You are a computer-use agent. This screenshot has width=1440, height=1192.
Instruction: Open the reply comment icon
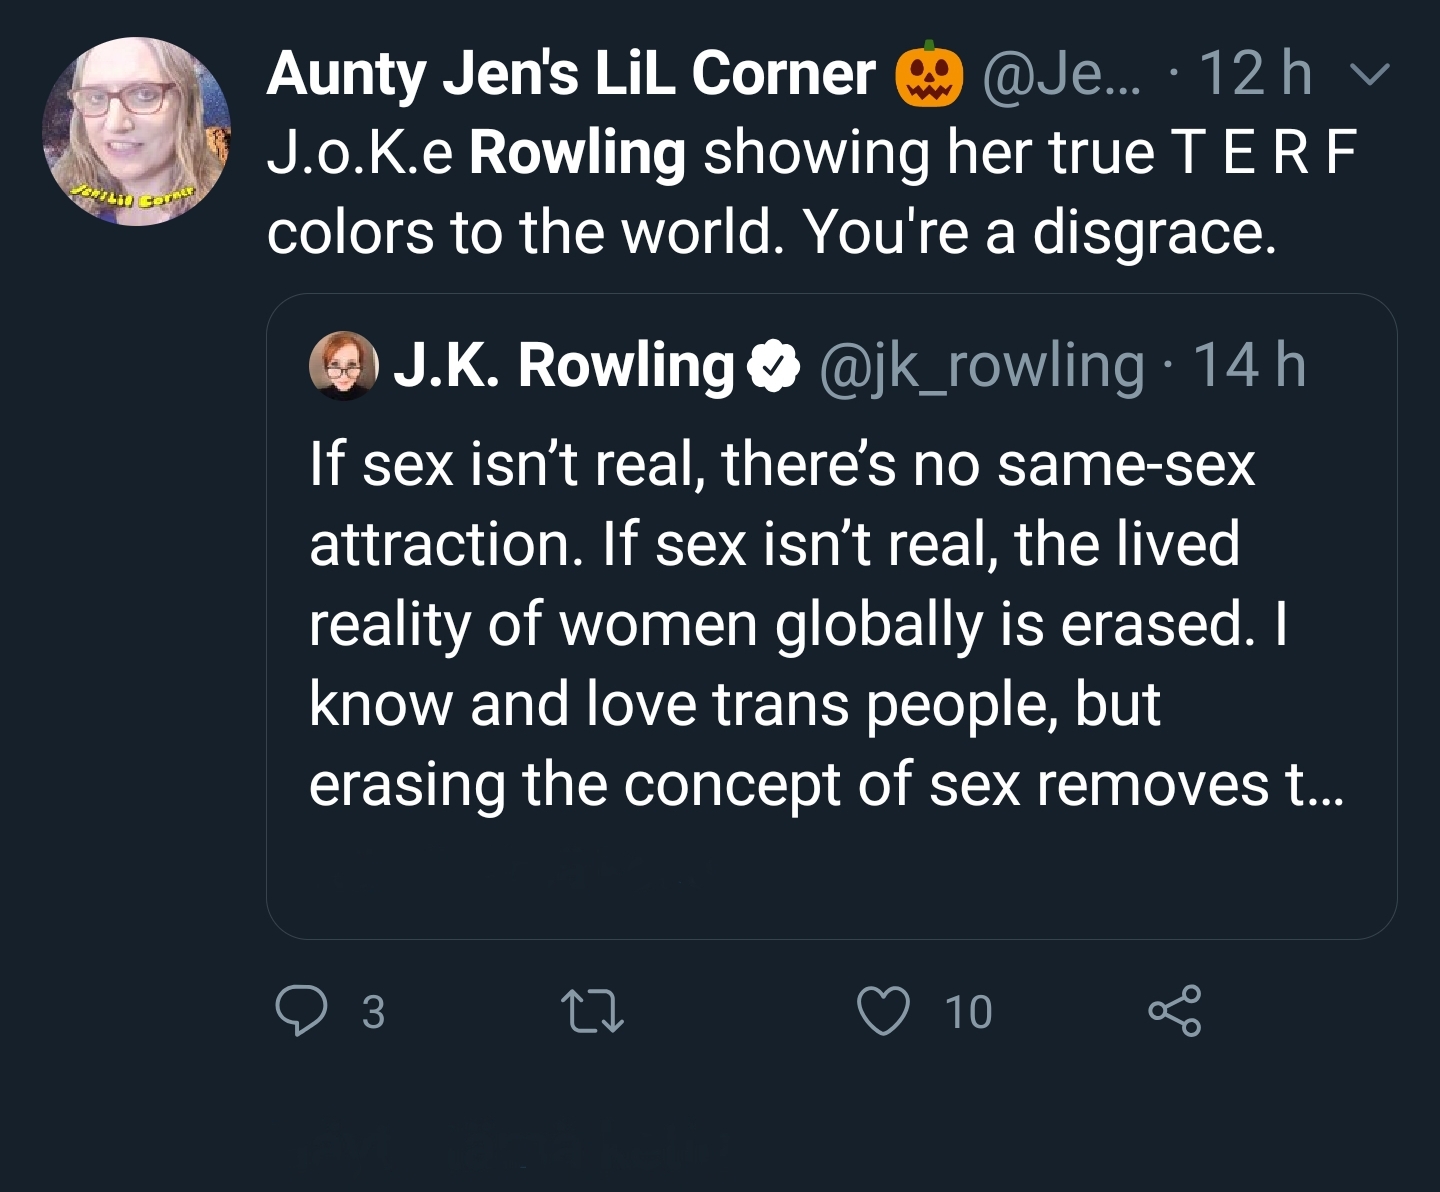pyautogui.click(x=301, y=1012)
